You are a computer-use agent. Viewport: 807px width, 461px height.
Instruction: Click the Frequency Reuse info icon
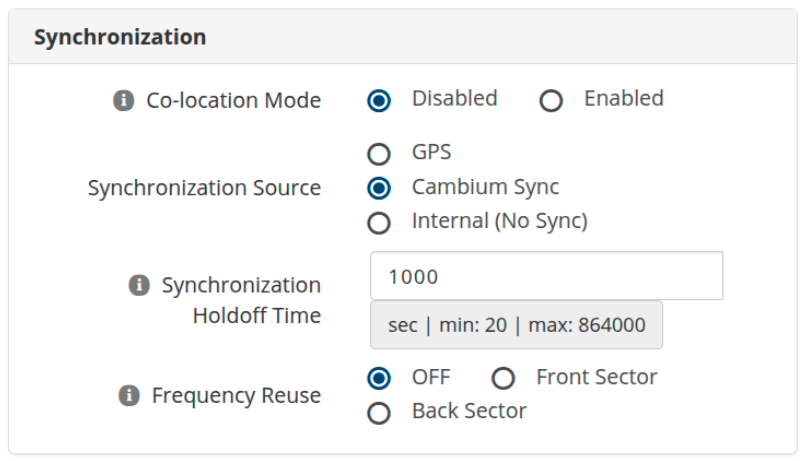[x=129, y=396]
